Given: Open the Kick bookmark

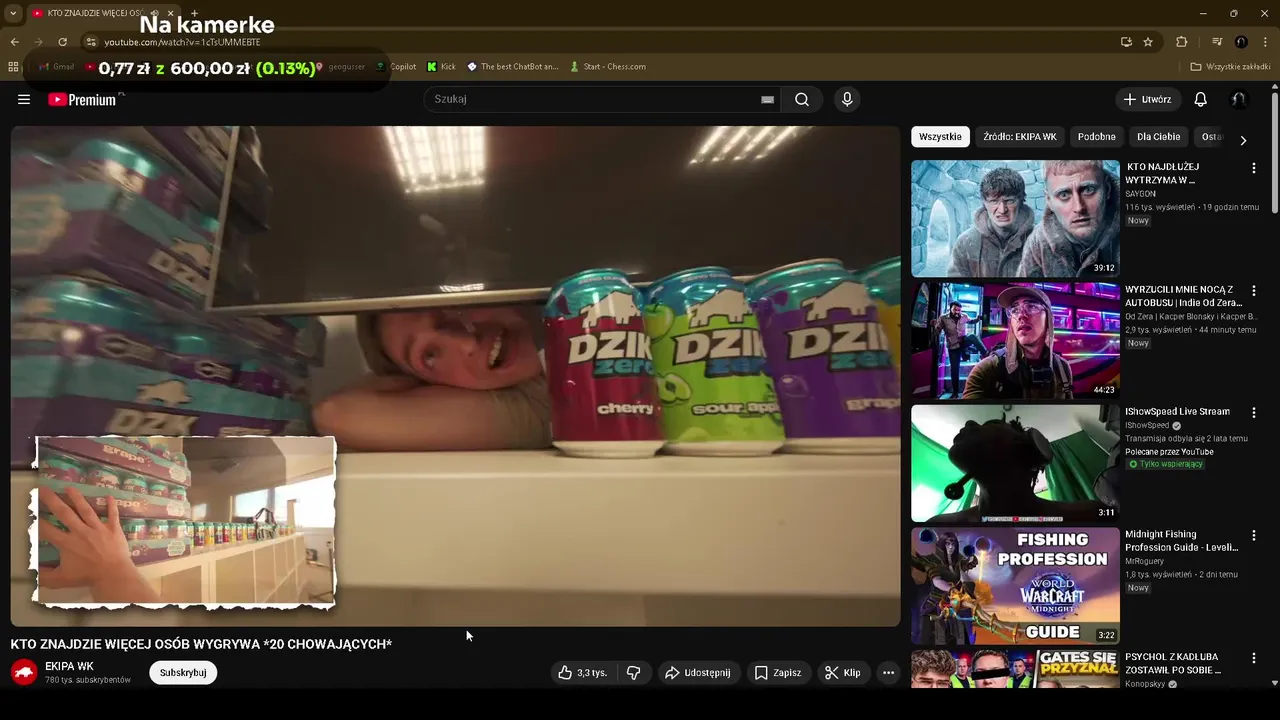Looking at the screenshot, I should pyautogui.click(x=441, y=67).
